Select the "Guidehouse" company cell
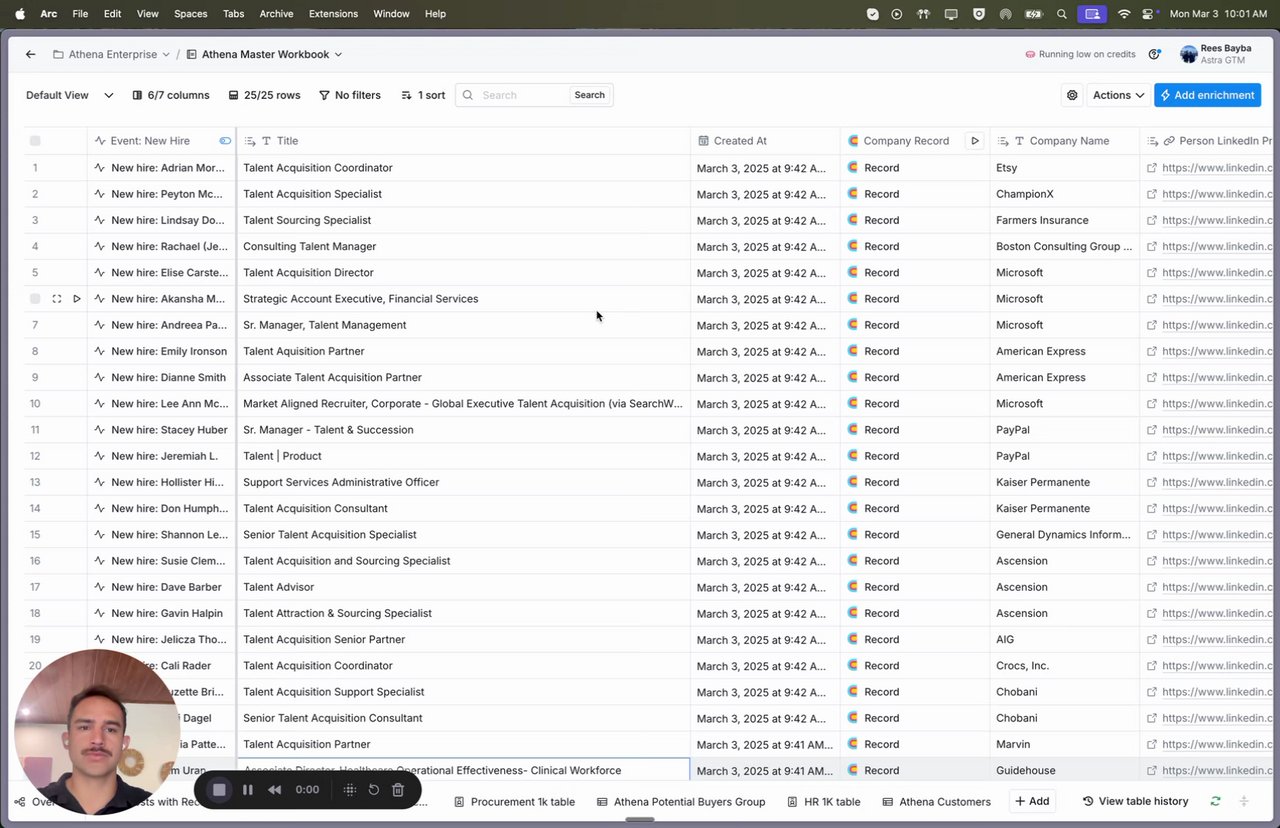 (1064, 771)
